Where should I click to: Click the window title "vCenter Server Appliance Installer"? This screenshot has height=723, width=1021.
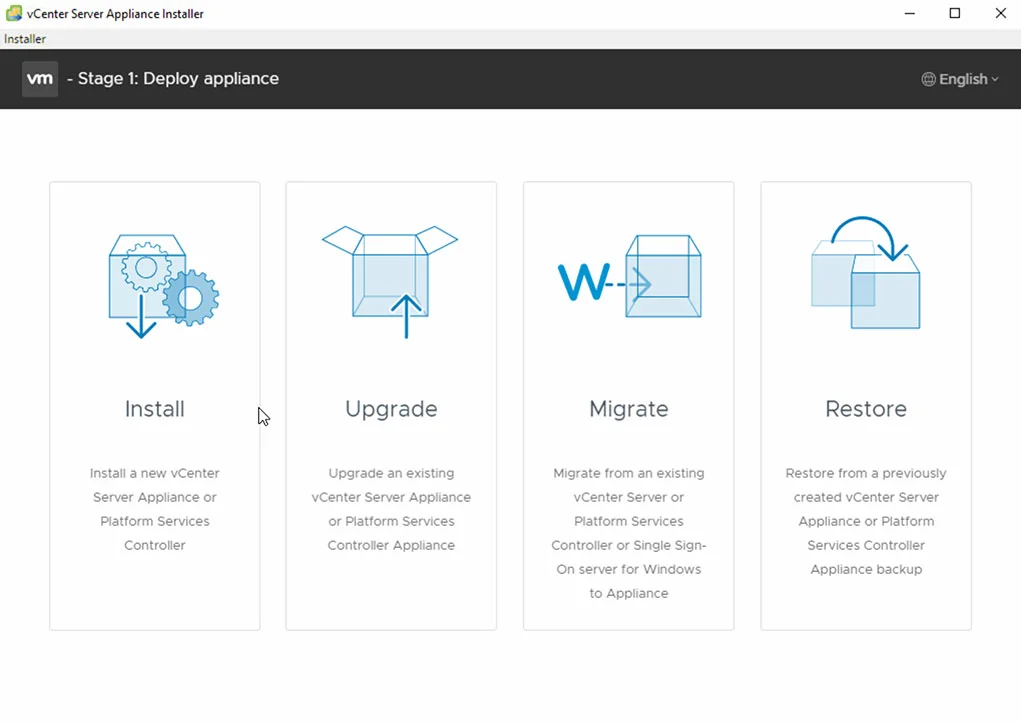tap(115, 14)
